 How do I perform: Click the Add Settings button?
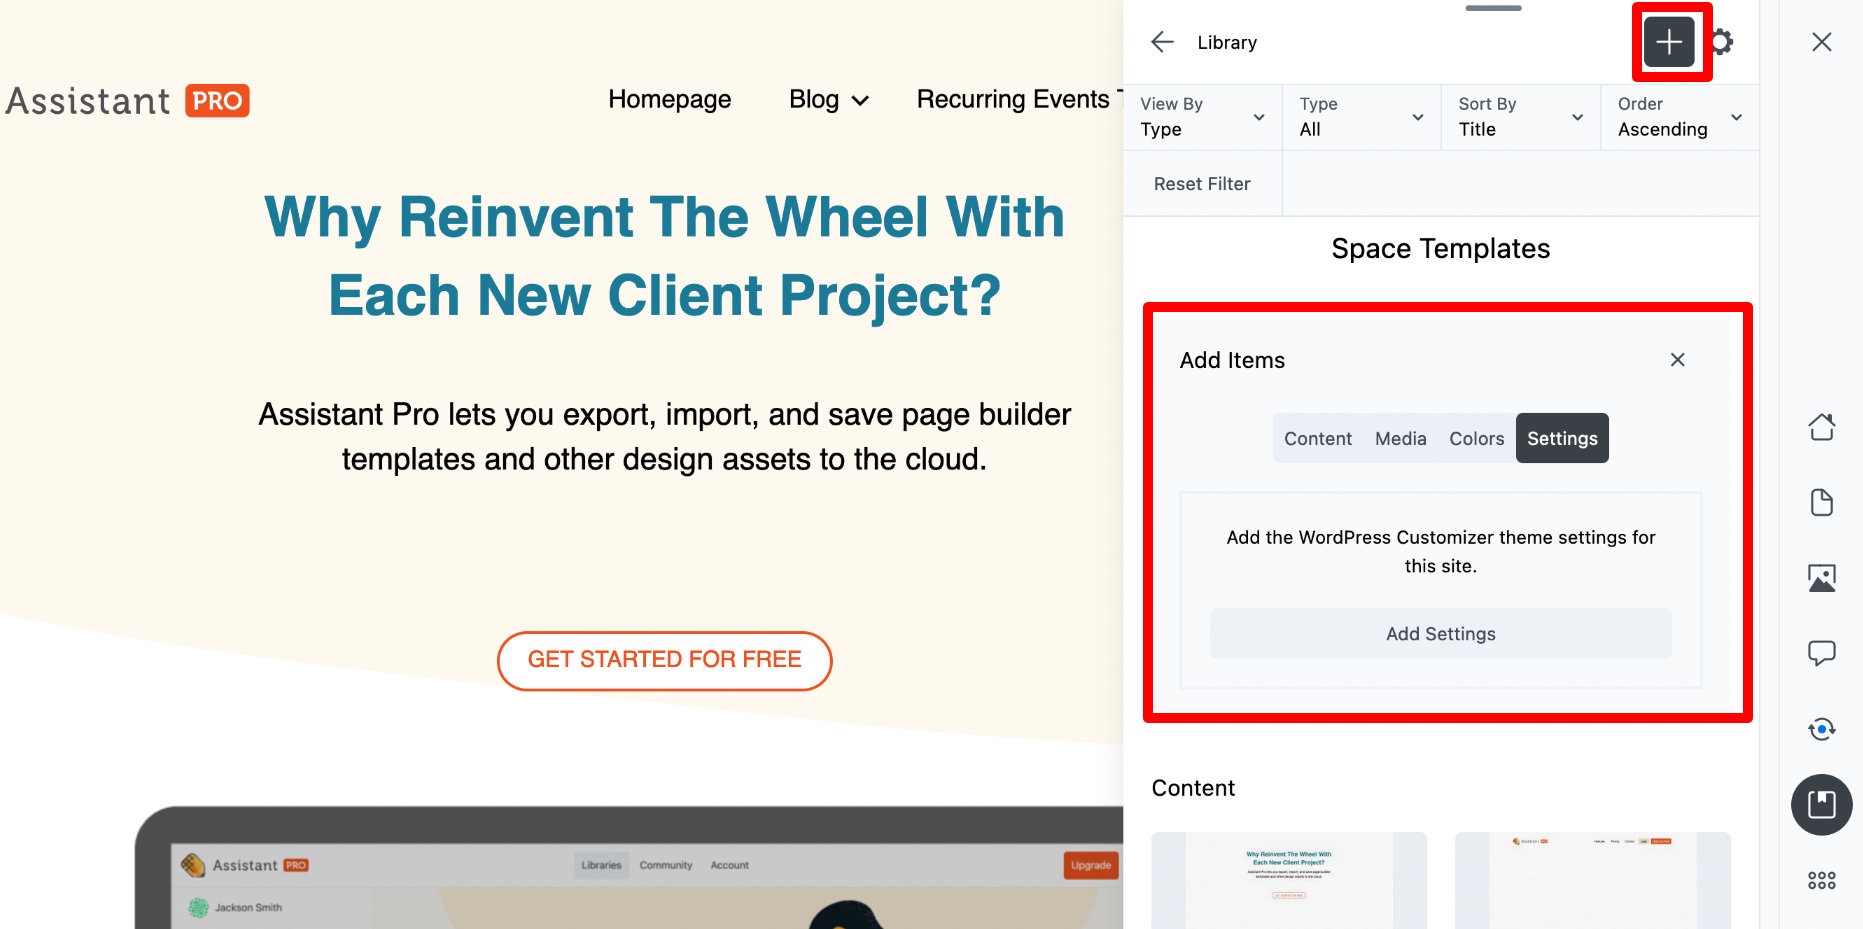coord(1440,634)
